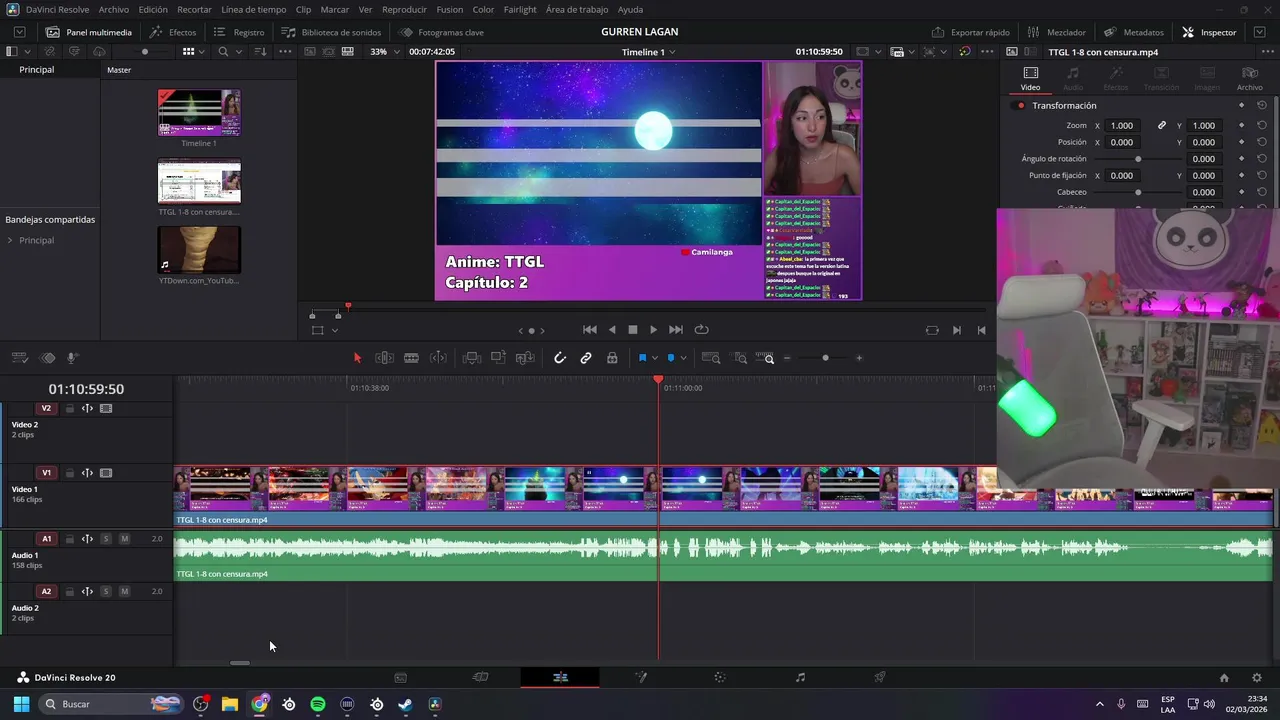Open the Edición menu
1280x720 pixels.
[x=153, y=9]
